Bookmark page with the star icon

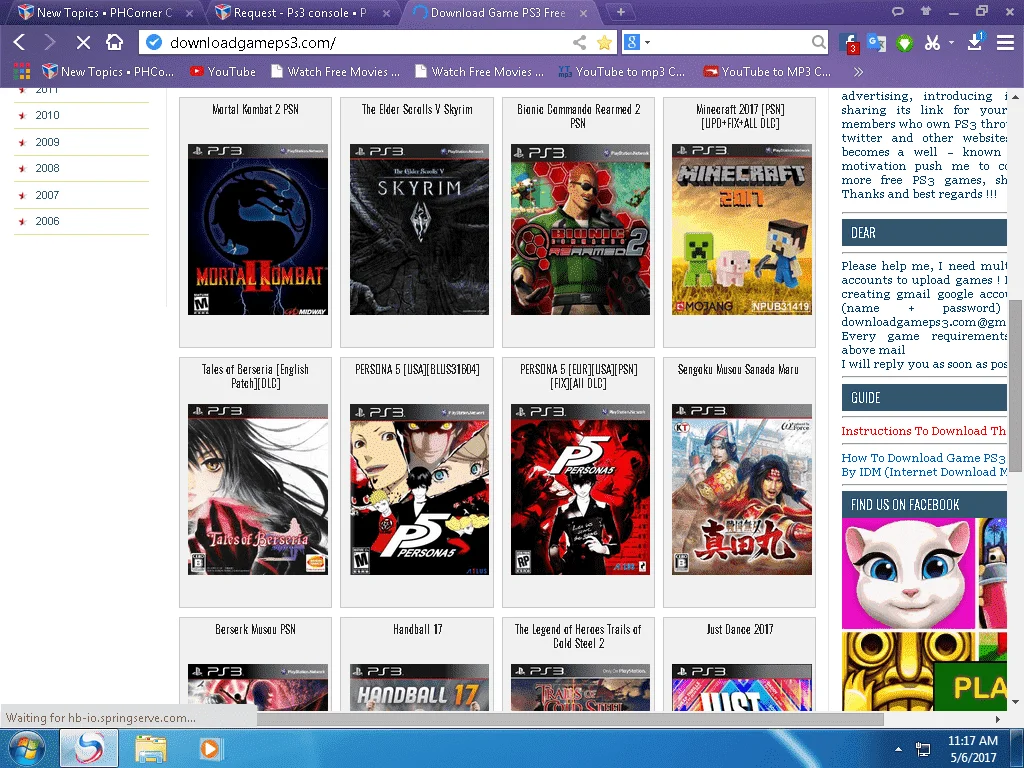(x=605, y=42)
